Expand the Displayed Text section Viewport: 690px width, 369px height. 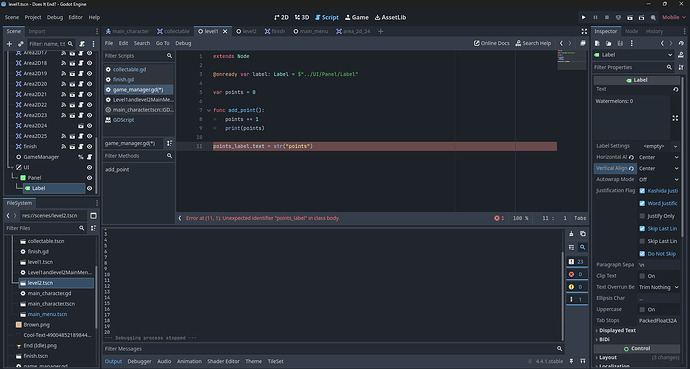(x=617, y=330)
